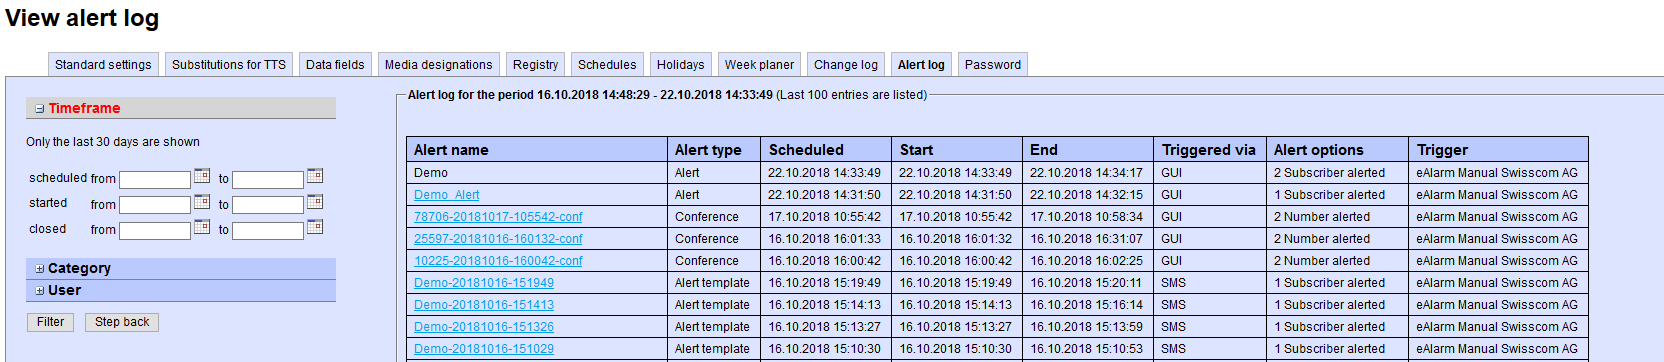Expand the Category section
Viewport: 1664px width, 362px height.
40,269
